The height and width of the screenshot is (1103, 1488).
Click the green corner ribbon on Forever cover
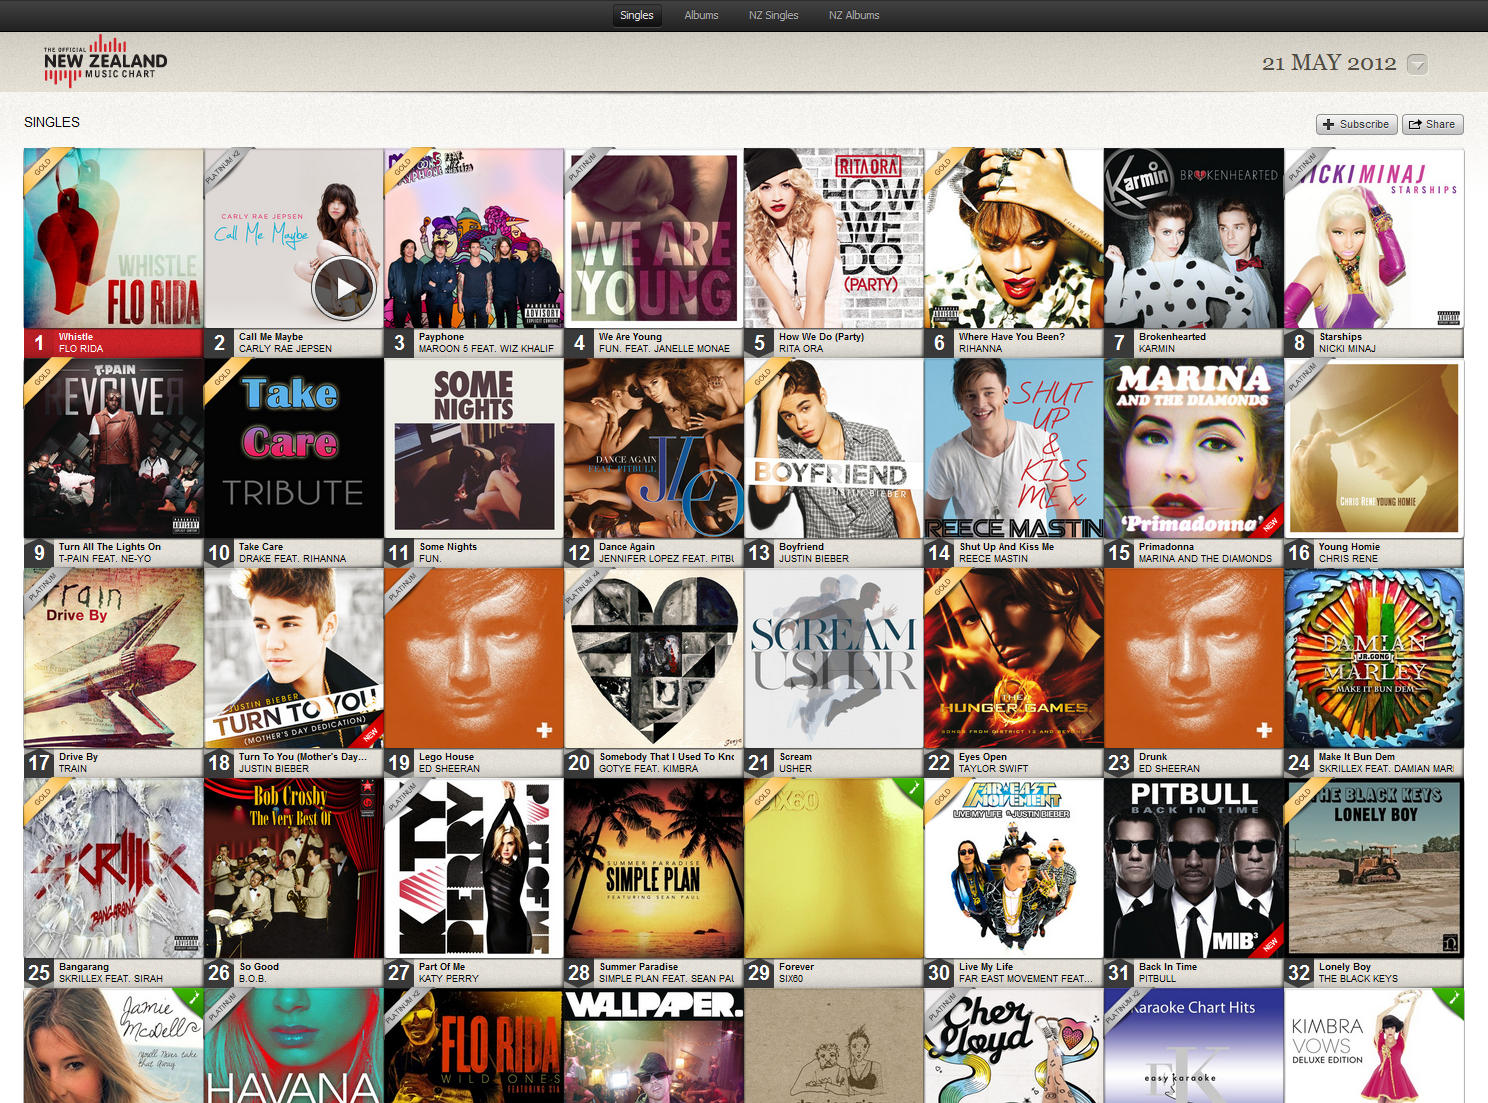coord(912,788)
